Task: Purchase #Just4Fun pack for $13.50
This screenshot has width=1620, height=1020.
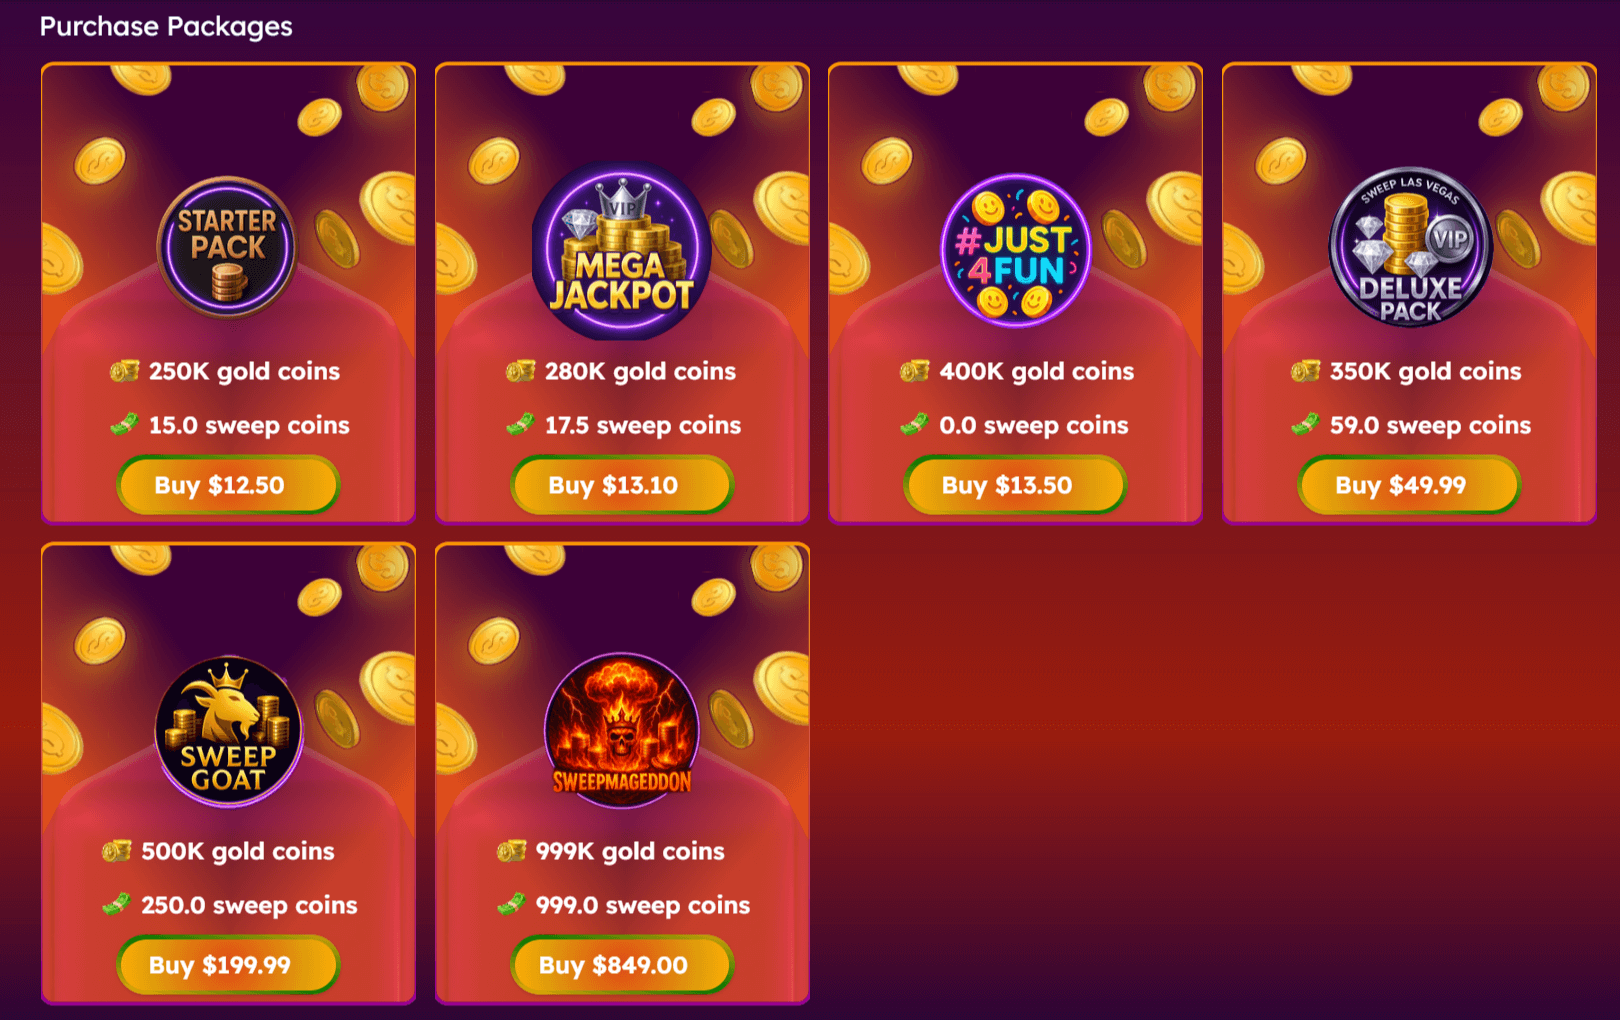Action: pos(1015,485)
